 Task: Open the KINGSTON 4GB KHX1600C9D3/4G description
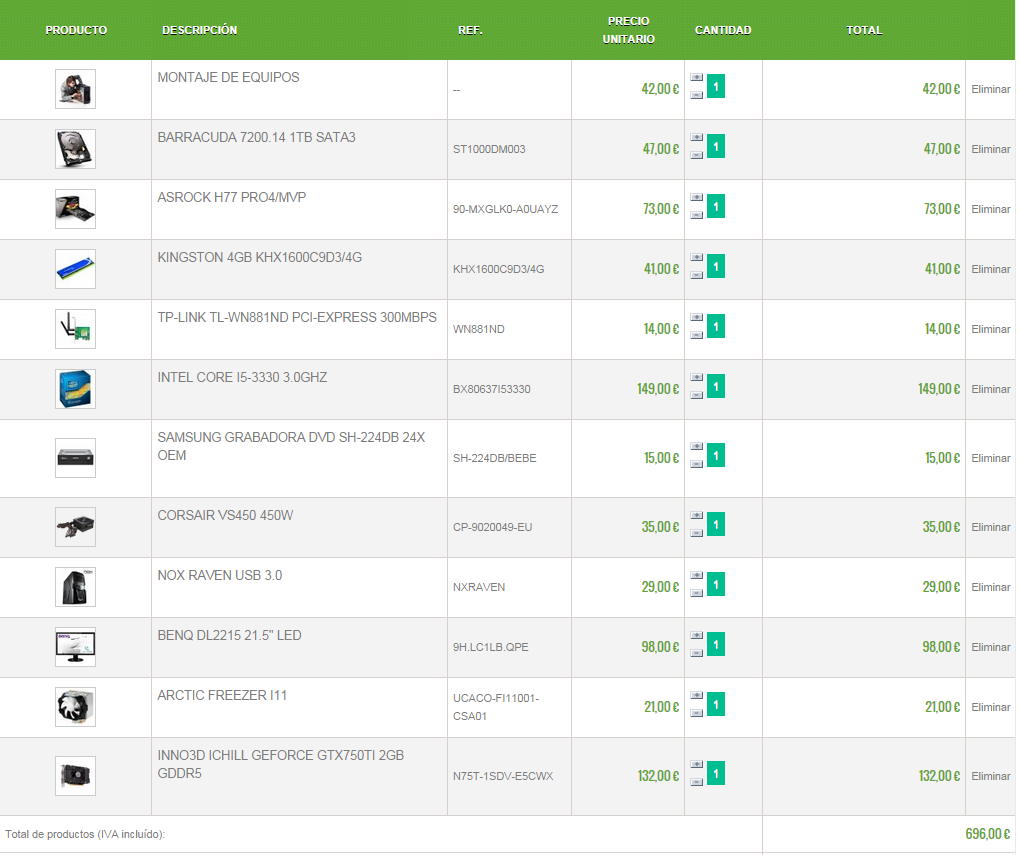click(x=260, y=257)
